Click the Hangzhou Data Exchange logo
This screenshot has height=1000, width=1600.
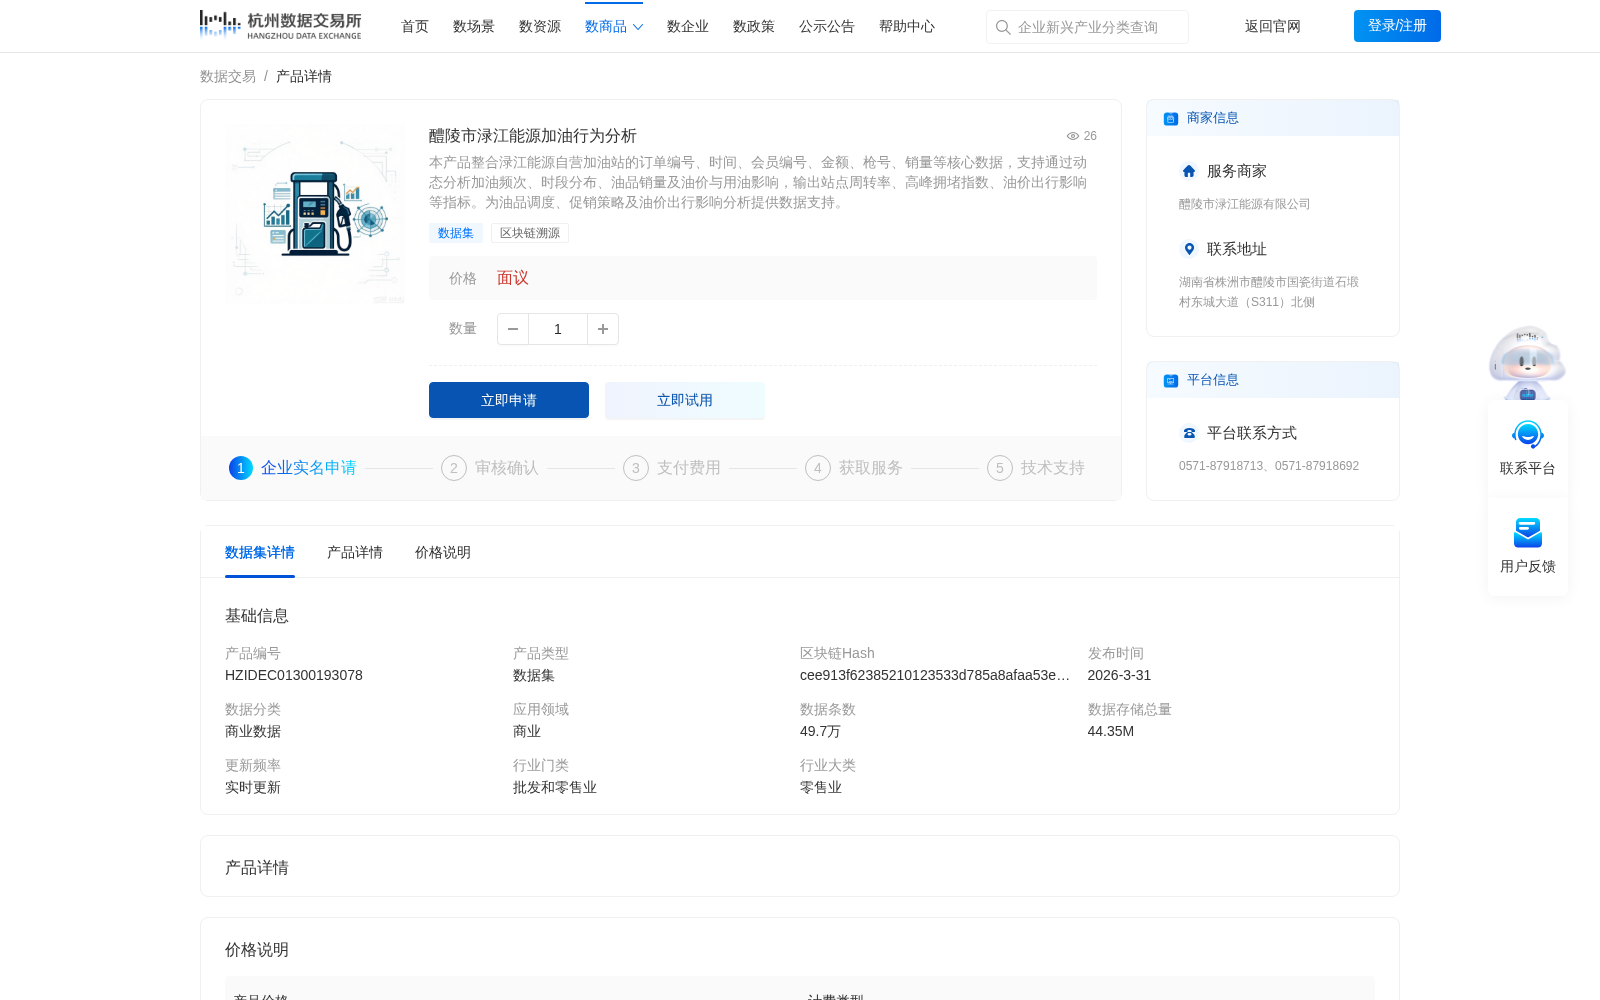[x=280, y=25]
